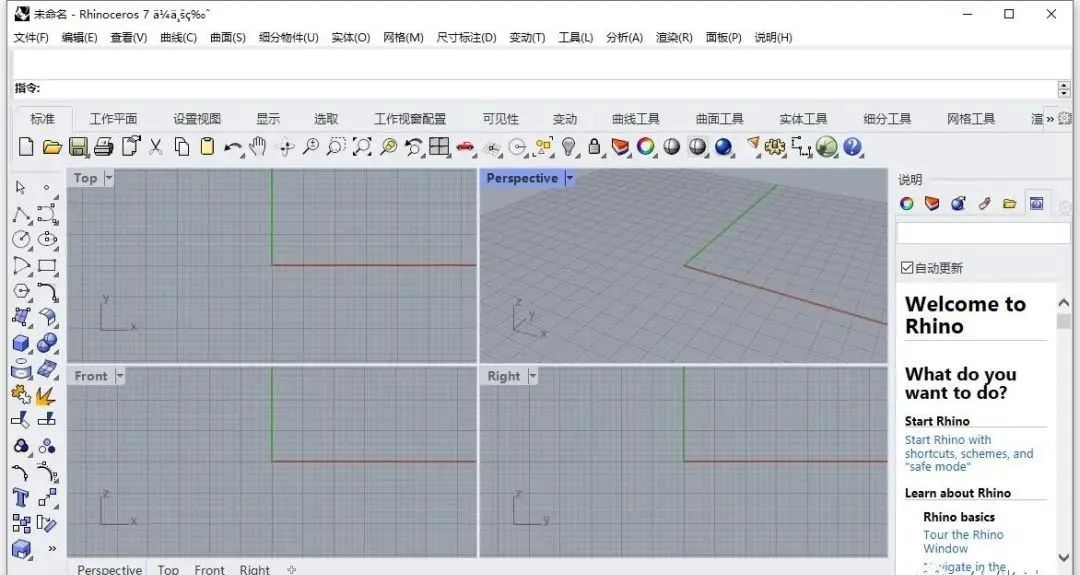
Task: Select the Top tab at bottom viewport tabs
Action: click(168, 569)
